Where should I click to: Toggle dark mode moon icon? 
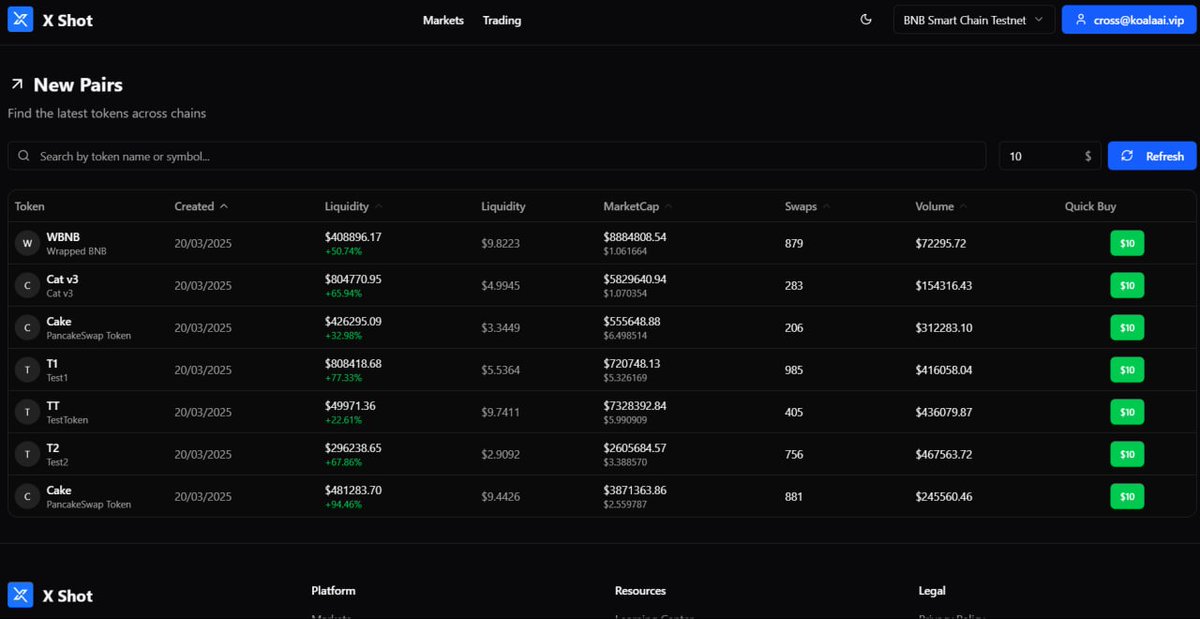(x=866, y=20)
